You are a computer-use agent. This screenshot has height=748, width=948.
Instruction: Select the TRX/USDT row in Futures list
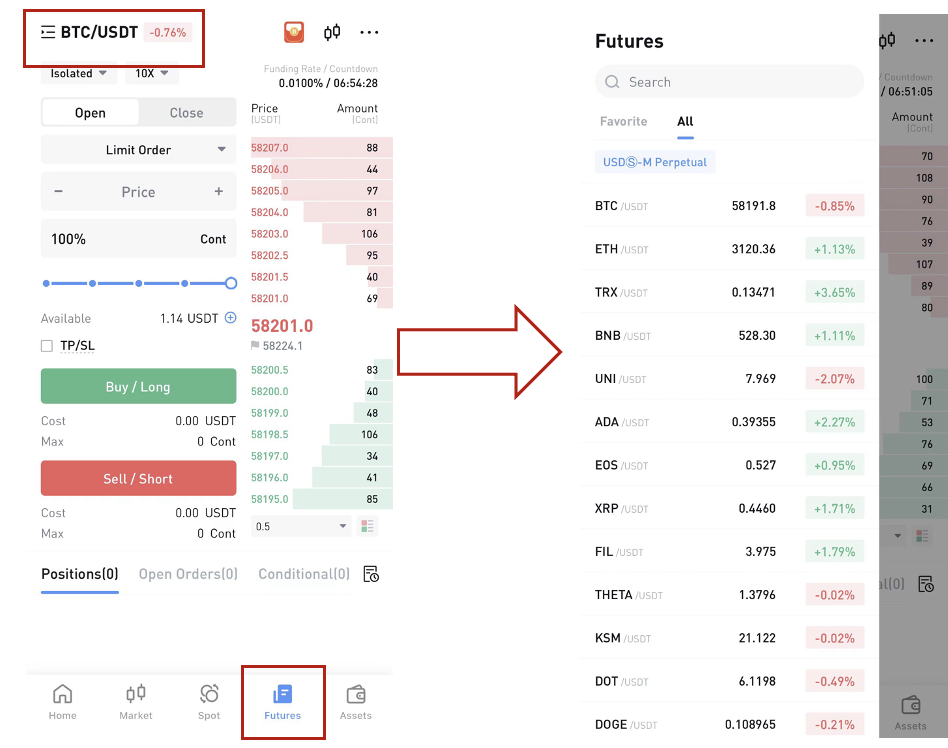[x=729, y=292]
